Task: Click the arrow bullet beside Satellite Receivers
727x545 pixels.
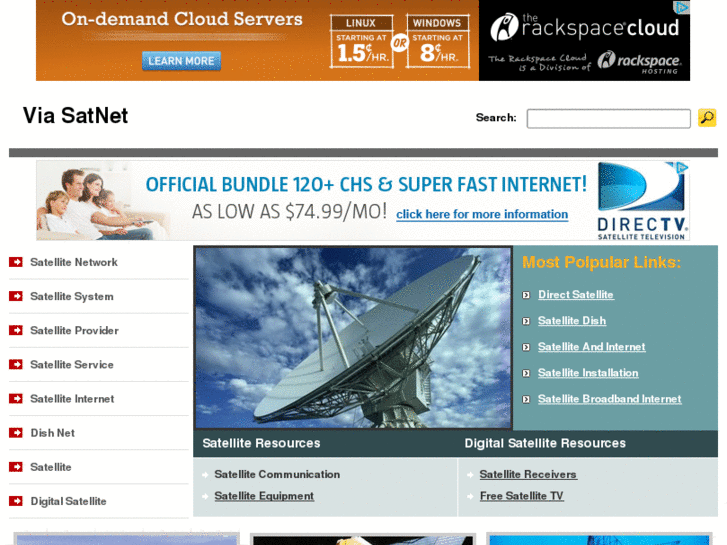Action: [x=470, y=474]
